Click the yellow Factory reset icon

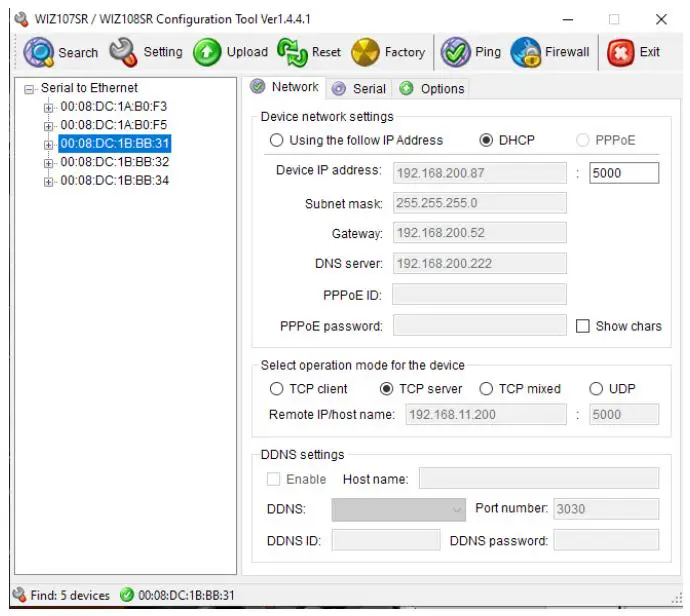click(x=365, y=52)
